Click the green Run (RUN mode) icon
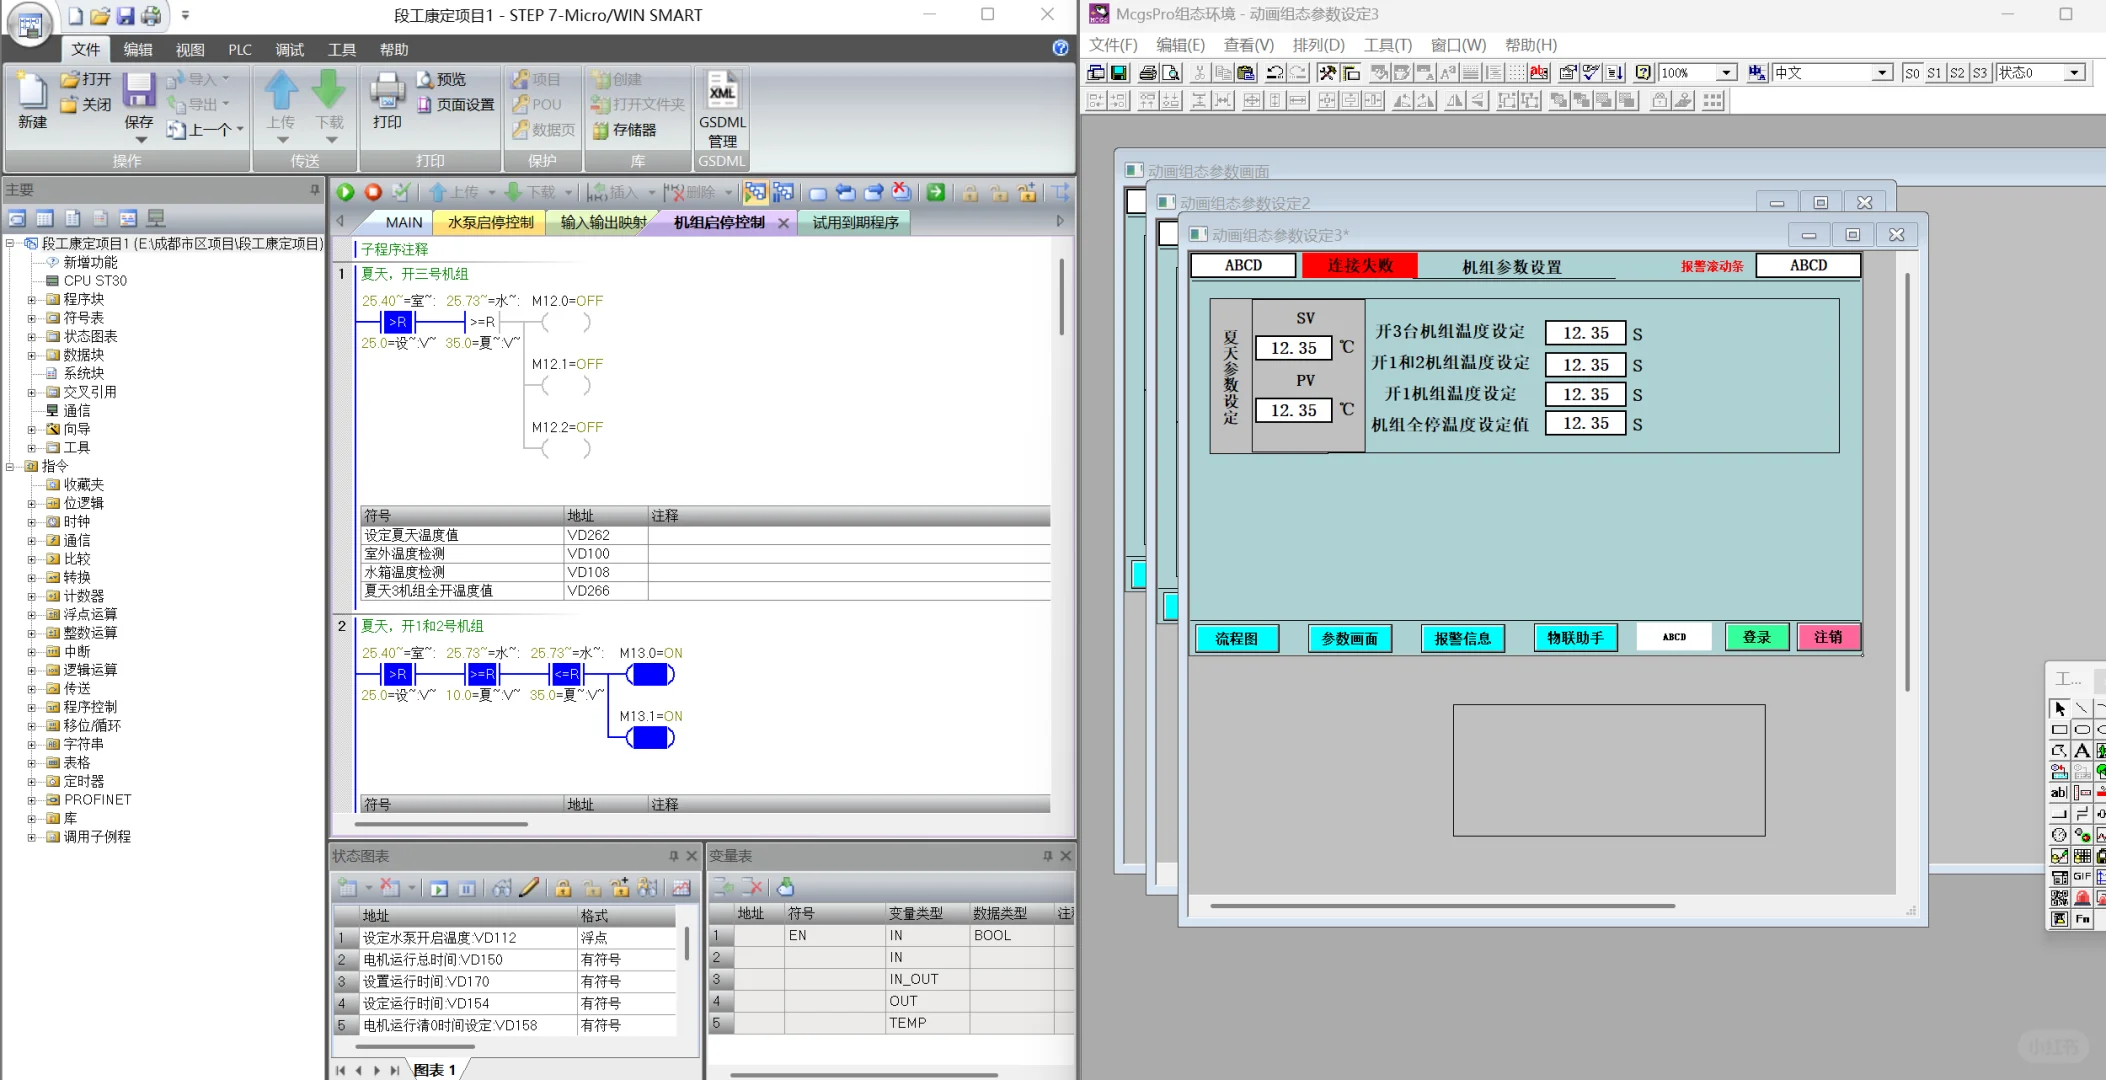This screenshot has width=2106, height=1080. point(346,192)
